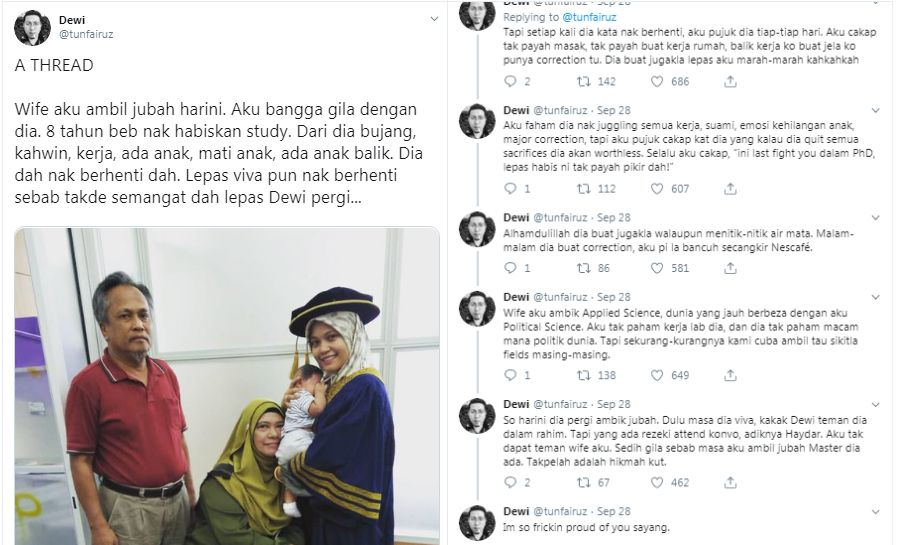Open options chevron on Nescafé tweet
899x545 pixels.
click(x=875, y=218)
